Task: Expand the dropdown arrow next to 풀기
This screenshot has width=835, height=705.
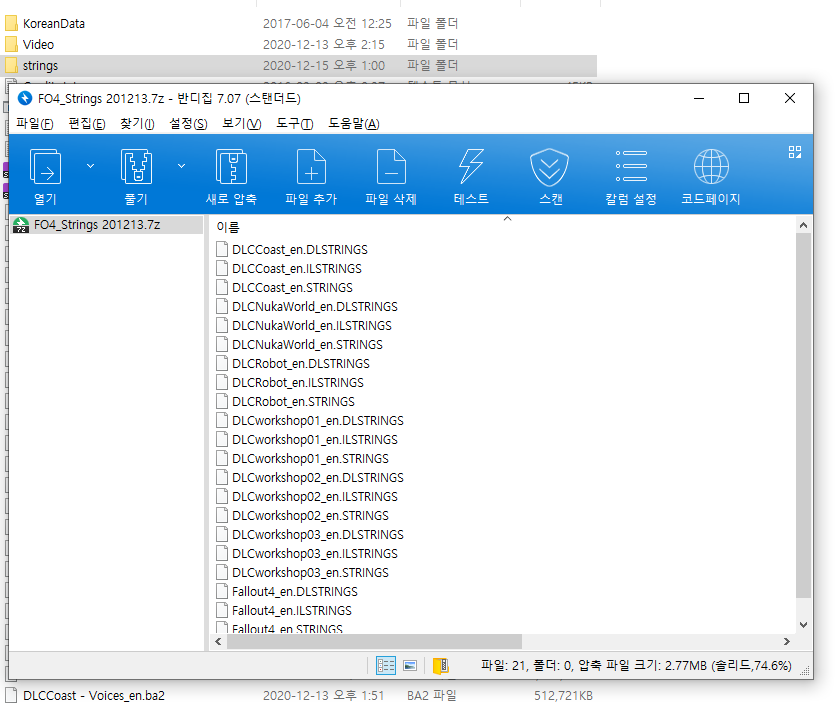Action: (182, 166)
